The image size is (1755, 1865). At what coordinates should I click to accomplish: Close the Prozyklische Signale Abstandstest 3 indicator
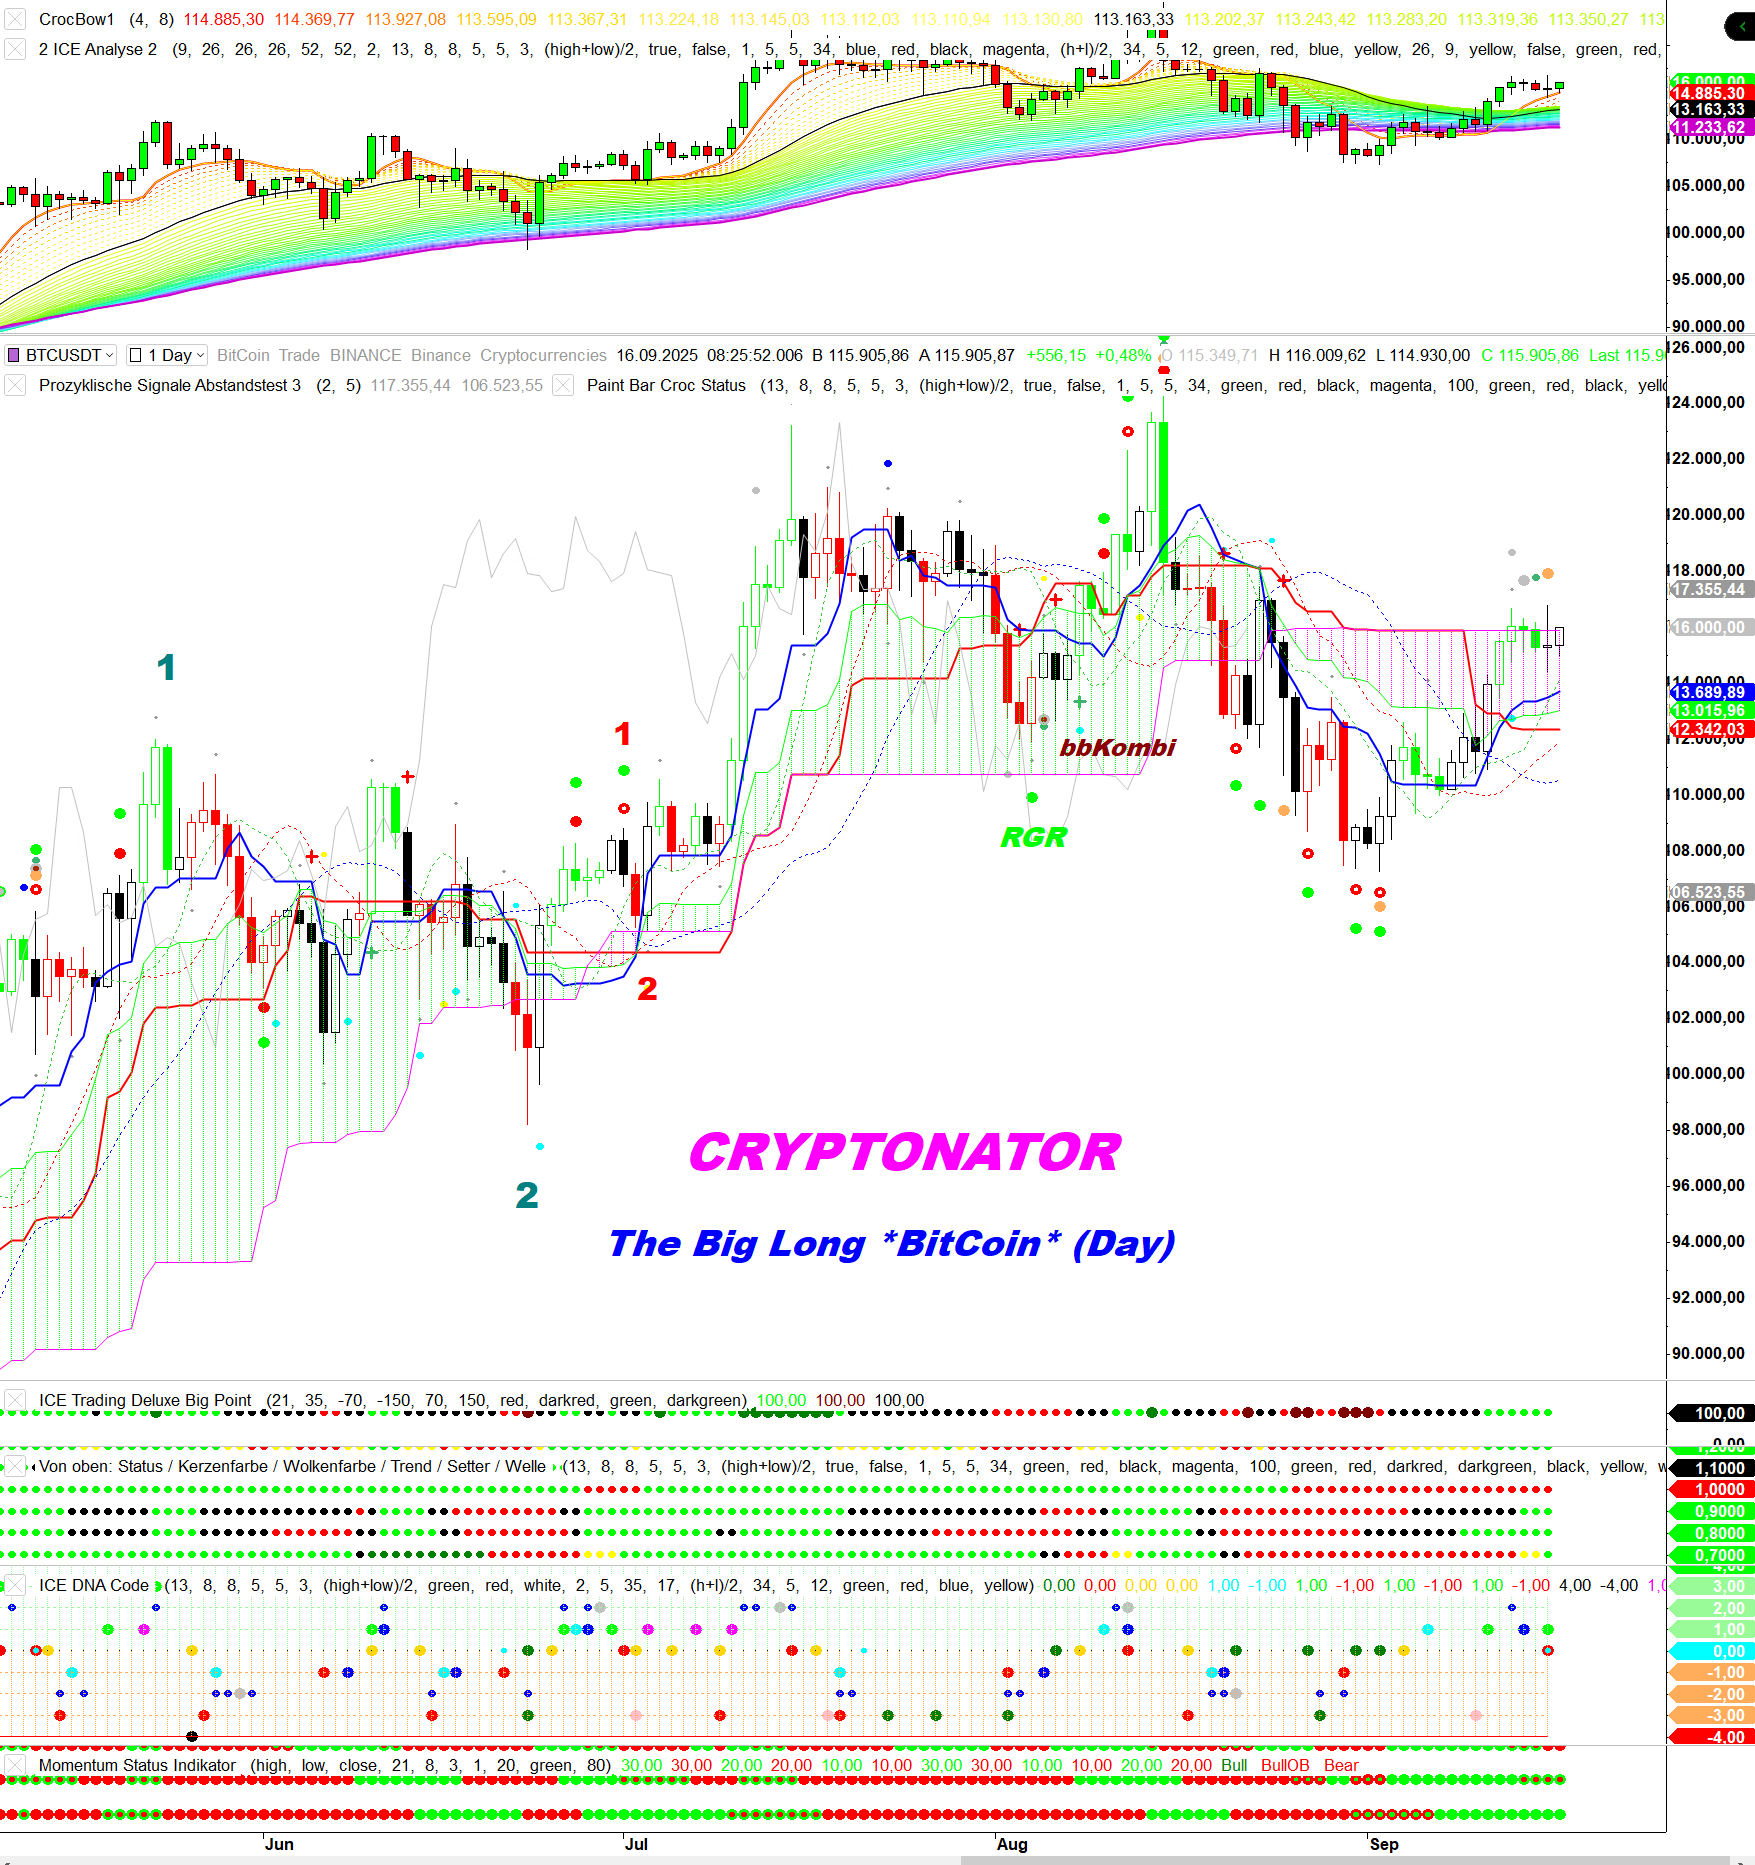pyautogui.click(x=15, y=385)
